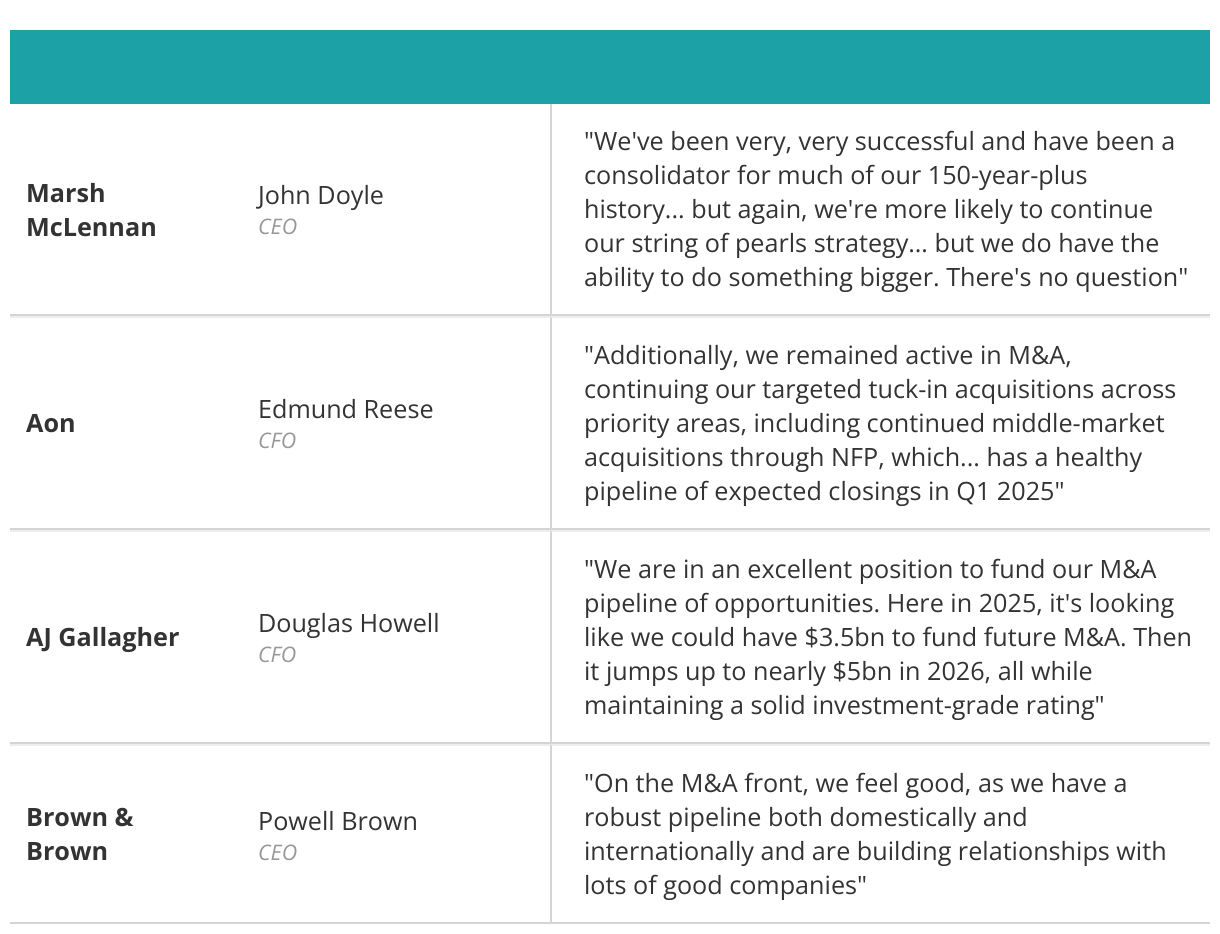
Task: Click the teal table header bar
Action: [610, 67]
